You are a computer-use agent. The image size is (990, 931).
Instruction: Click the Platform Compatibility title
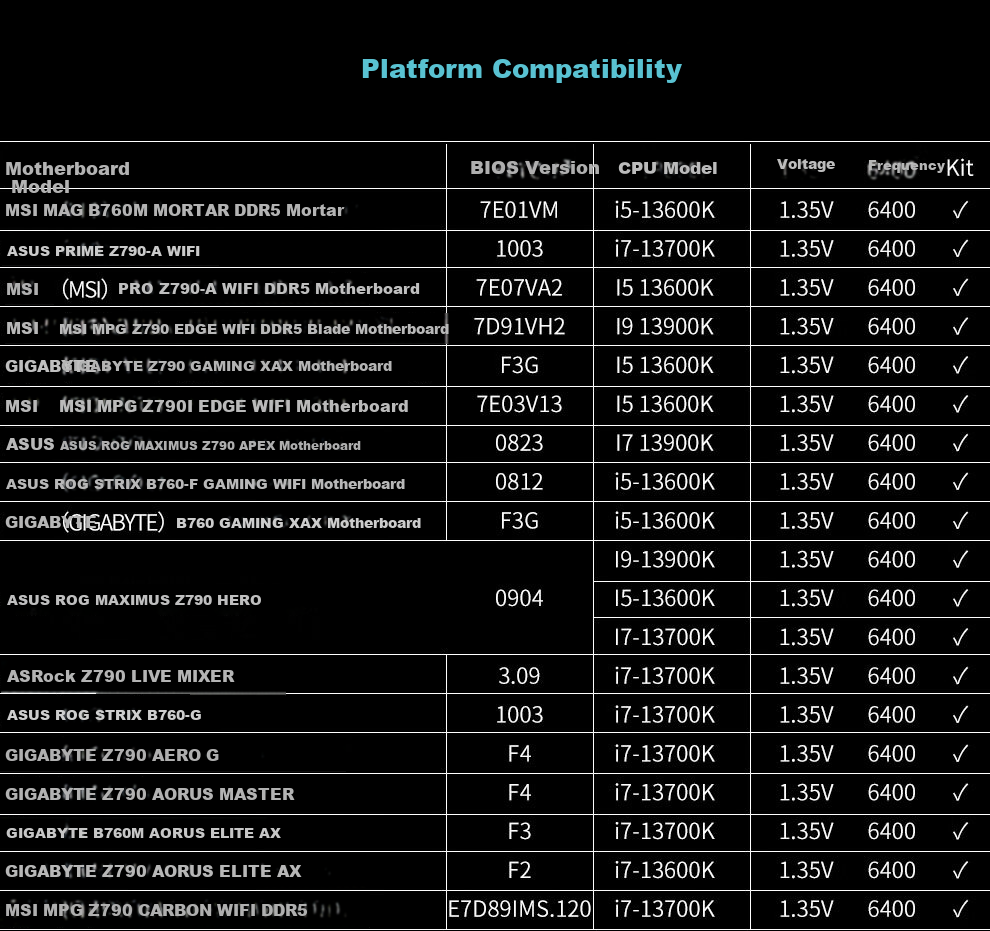tap(522, 69)
